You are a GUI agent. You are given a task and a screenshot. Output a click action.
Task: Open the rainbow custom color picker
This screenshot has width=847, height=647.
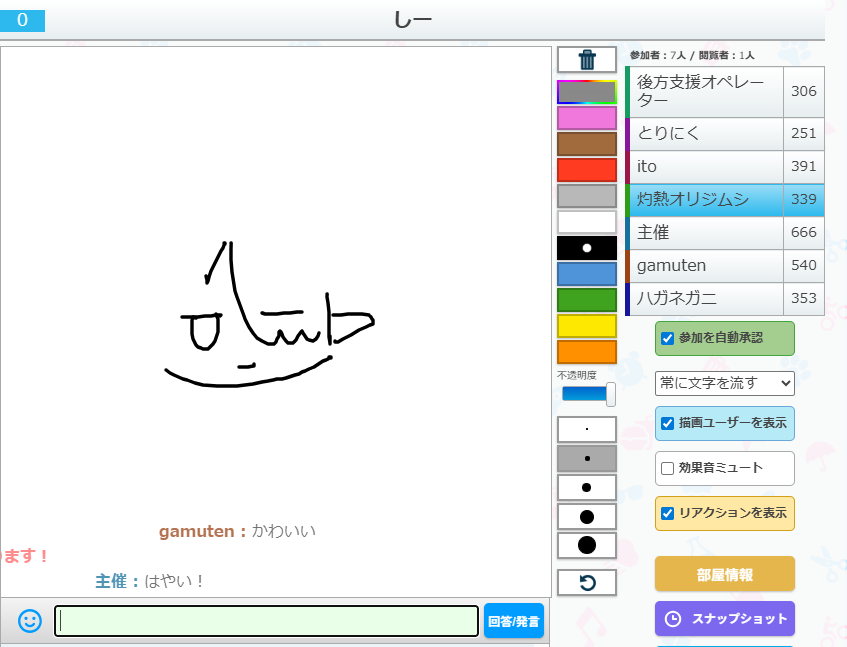pos(587,92)
